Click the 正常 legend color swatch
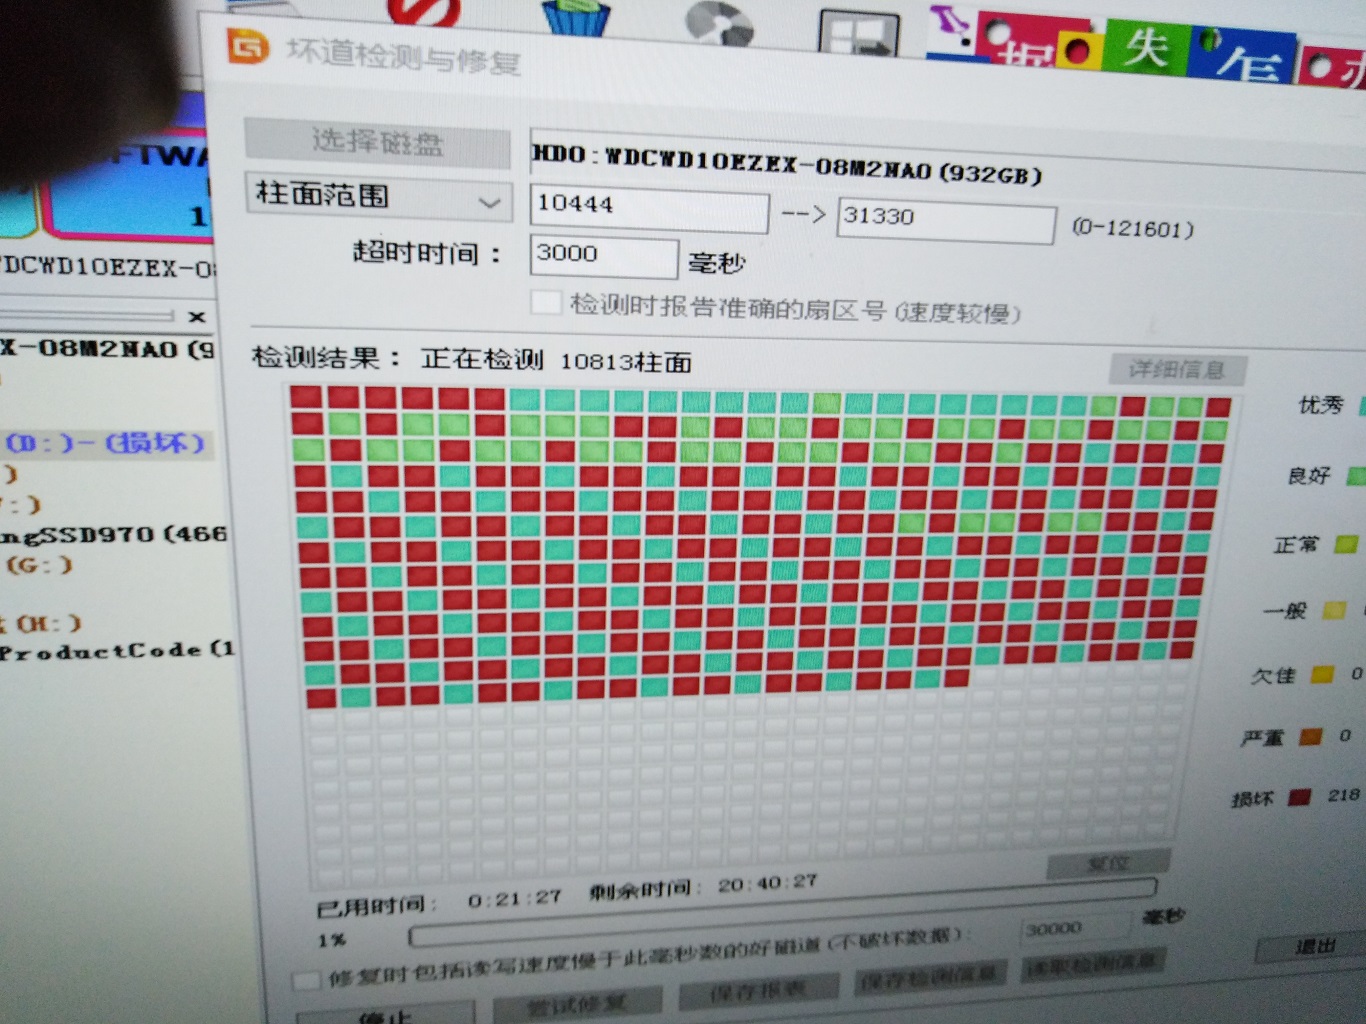Viewport: 1366px width, 1024px height. (x=1346, y=545)
